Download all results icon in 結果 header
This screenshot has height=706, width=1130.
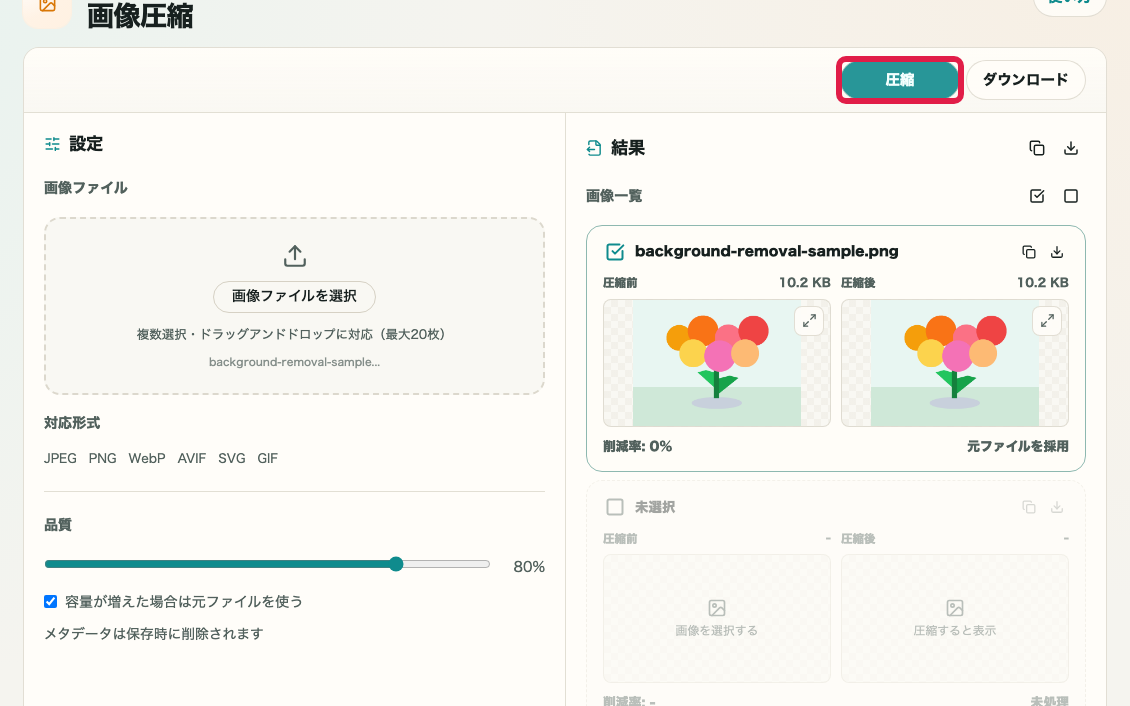[x=1071, y=148]
